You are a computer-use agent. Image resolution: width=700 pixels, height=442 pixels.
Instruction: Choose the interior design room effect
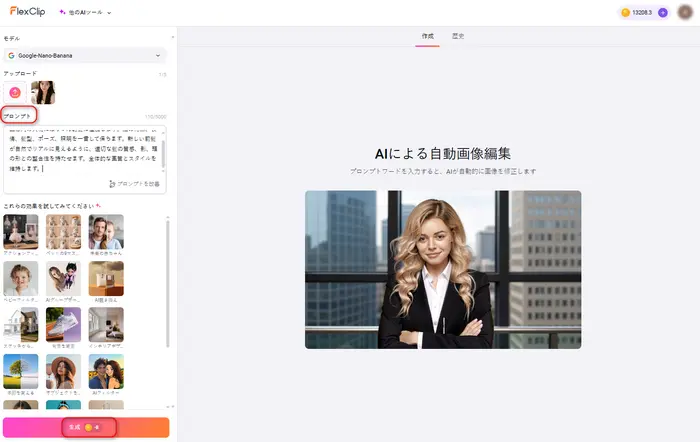tap(106, 325)
